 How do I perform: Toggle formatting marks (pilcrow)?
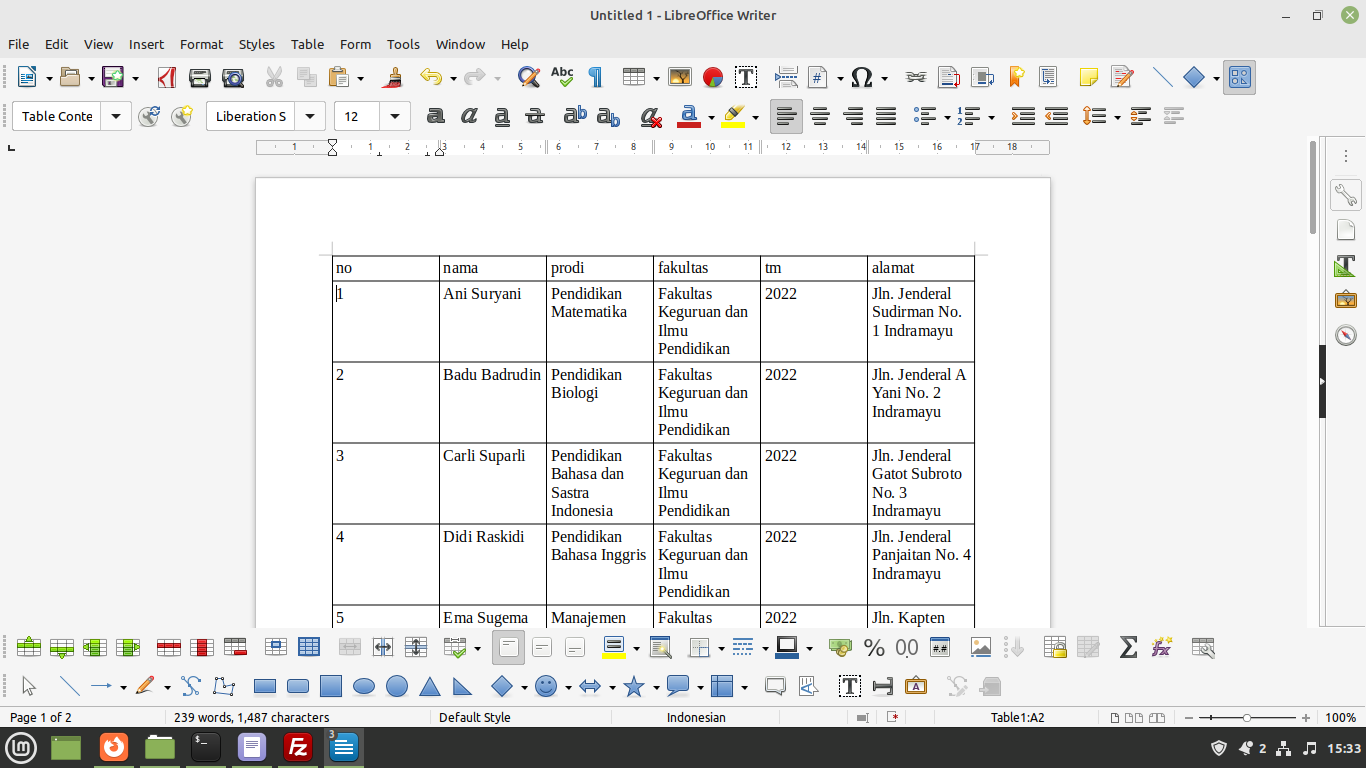coord(595,77)
